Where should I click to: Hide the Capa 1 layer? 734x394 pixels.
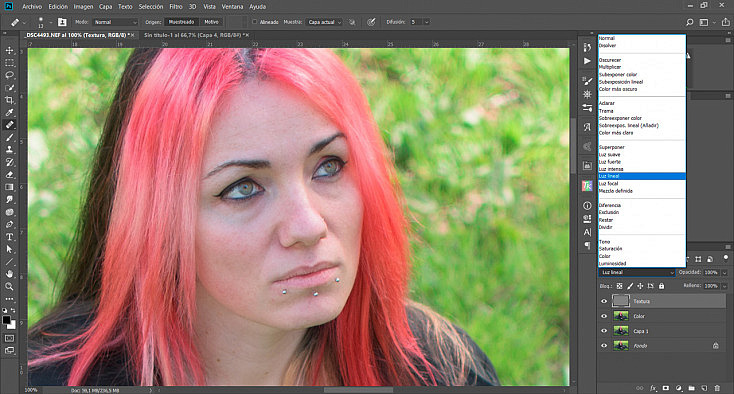[604, 331]
